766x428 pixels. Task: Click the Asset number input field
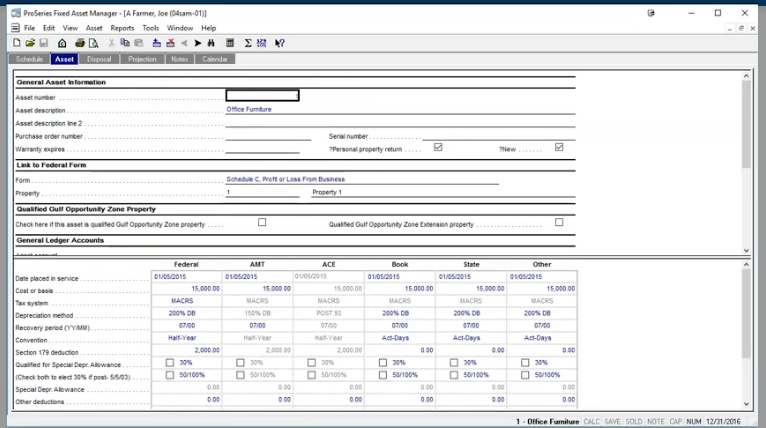[262, 96]
